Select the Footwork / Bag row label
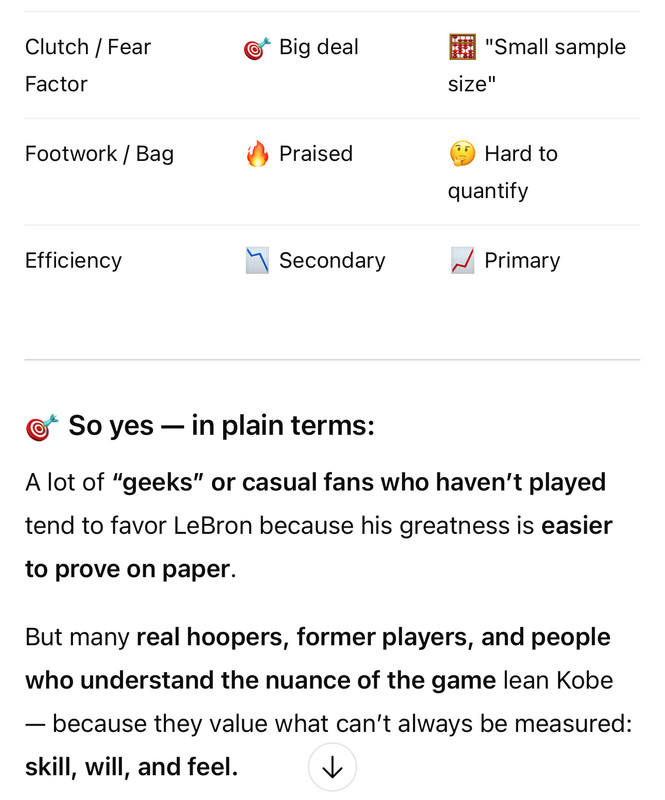The height and width of the screenshot is (800, 665). (x=99, y=154)
